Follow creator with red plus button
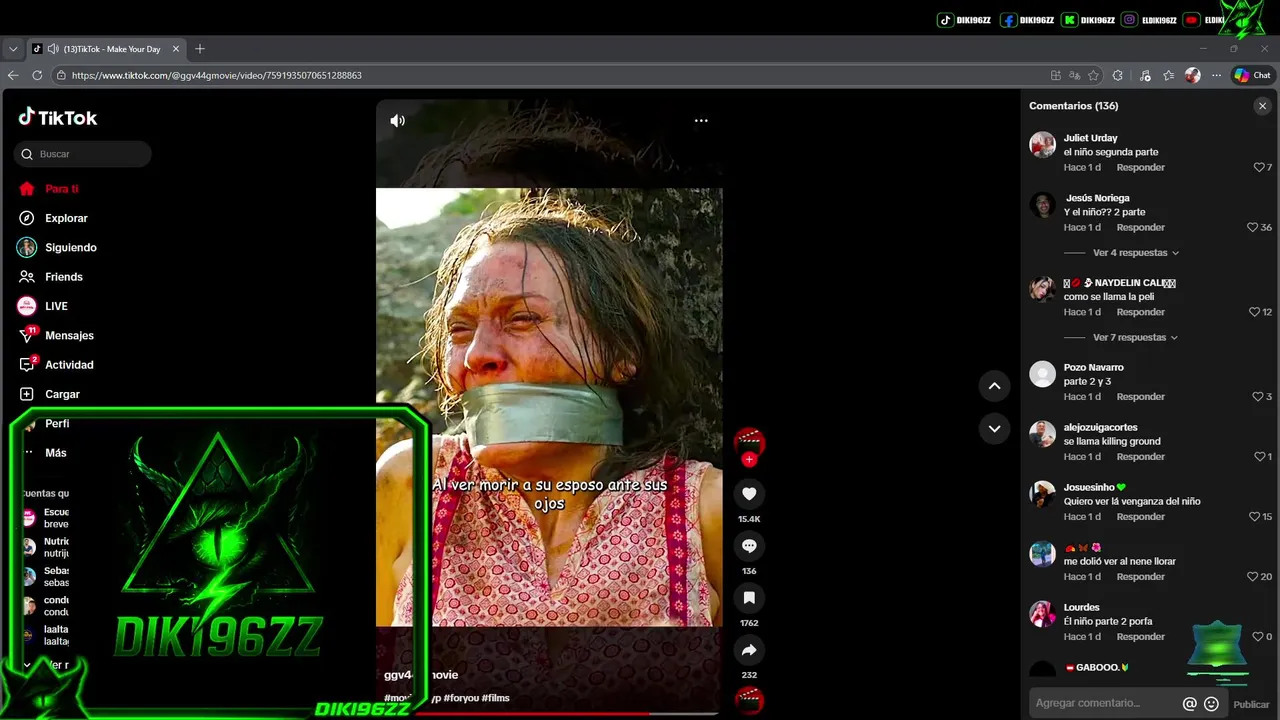This screenshot has width=1280, height=720. tap(749, 460)
